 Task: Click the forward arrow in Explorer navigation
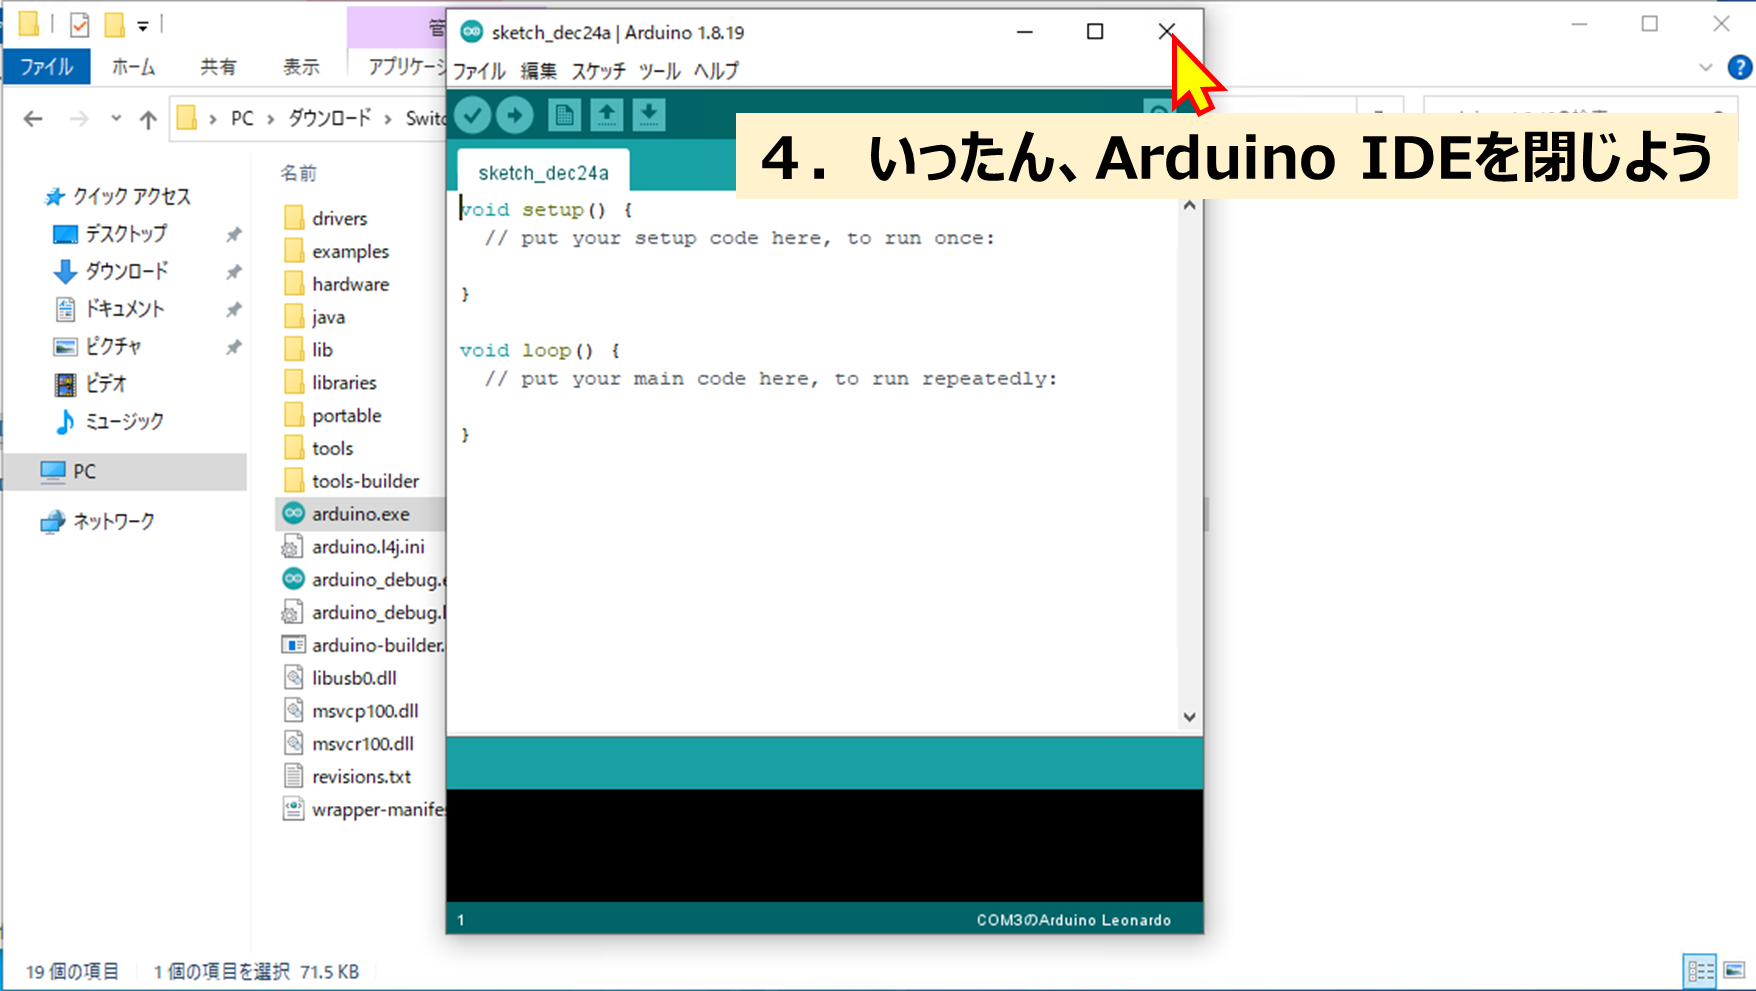click(79, 119)
